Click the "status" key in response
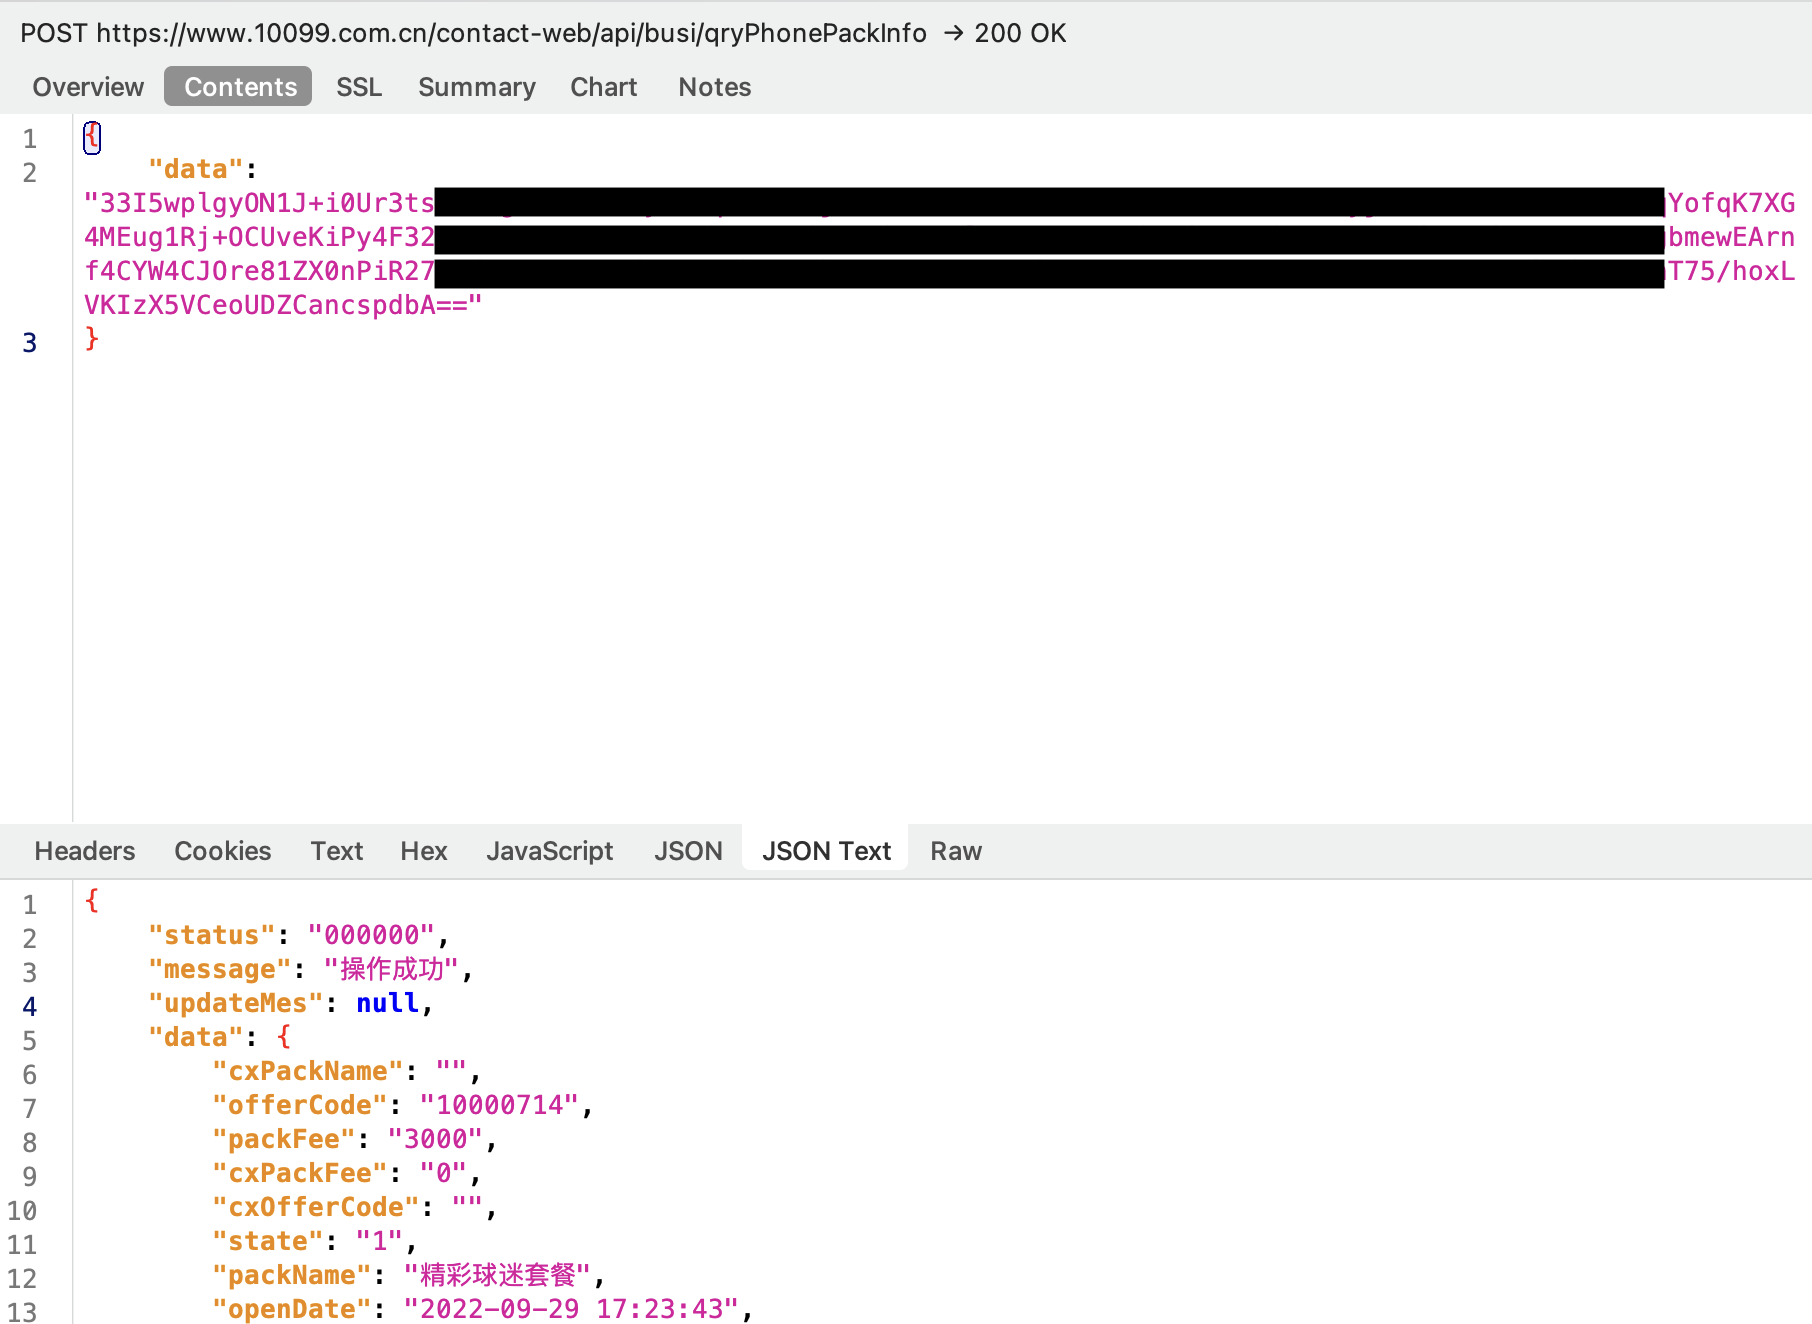Viewport: 1812px width, 1324px height. (x=211, y=935)
